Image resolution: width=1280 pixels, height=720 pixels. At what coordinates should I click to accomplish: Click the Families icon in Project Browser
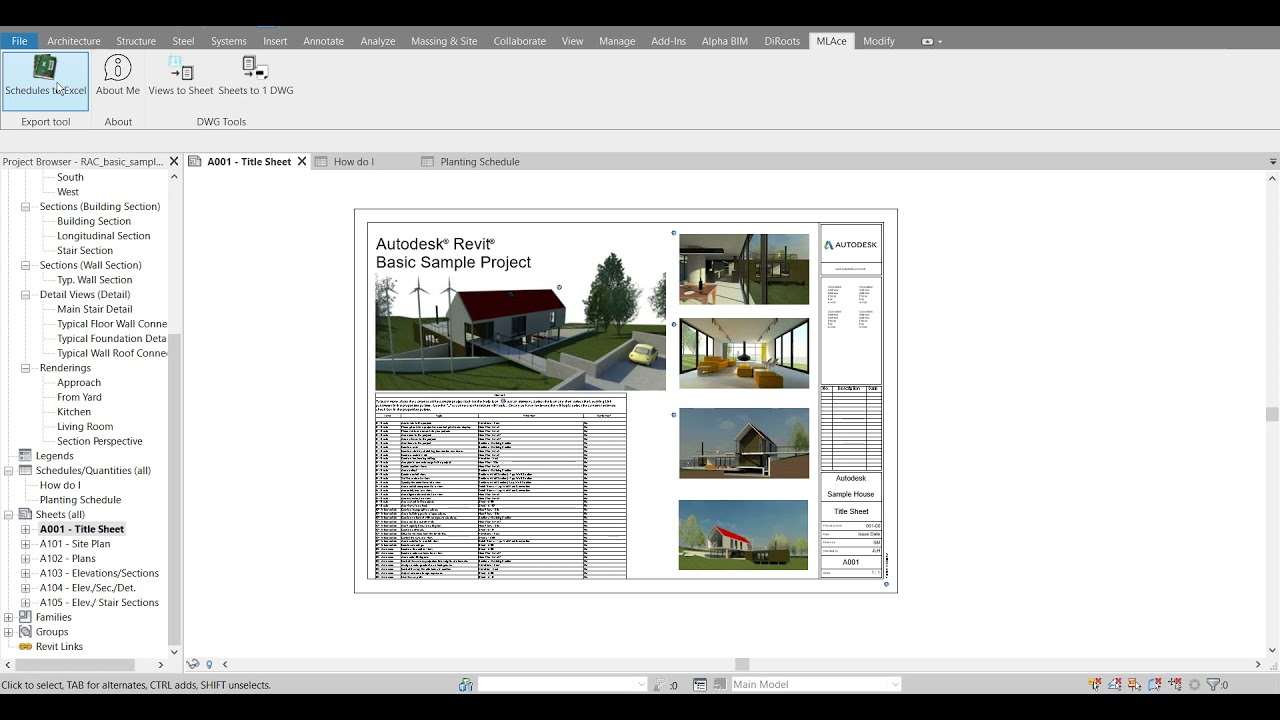pyautogui.click(x=26, y=617)
